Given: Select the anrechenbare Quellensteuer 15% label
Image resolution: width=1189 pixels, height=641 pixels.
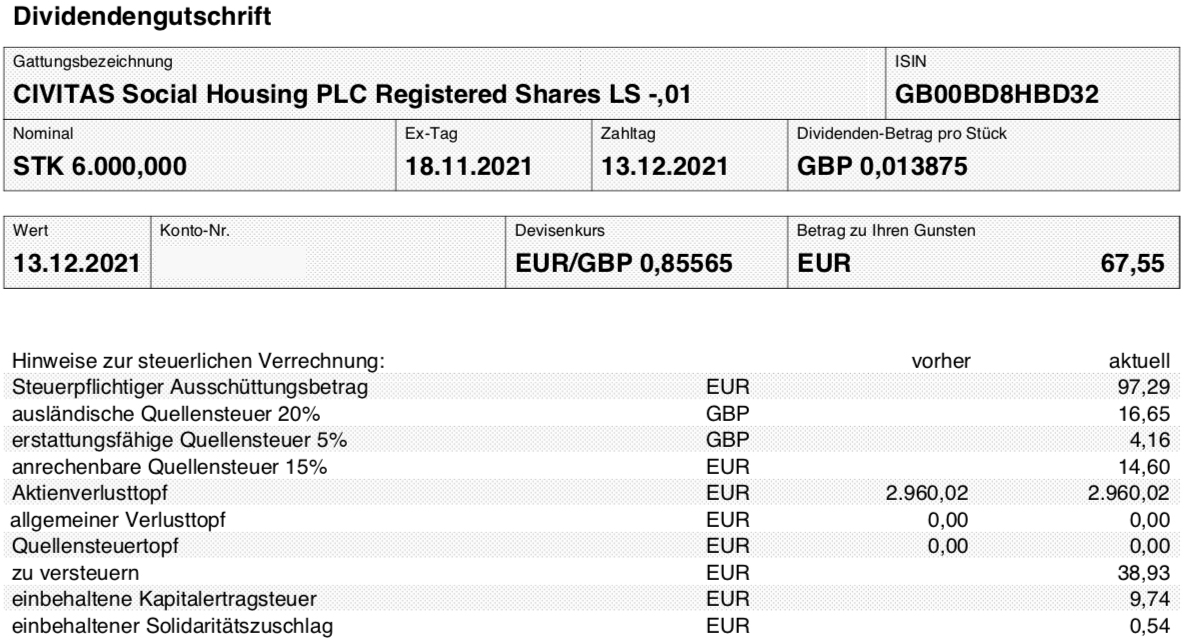Looking at the screenshot, I should coord(169,467).
